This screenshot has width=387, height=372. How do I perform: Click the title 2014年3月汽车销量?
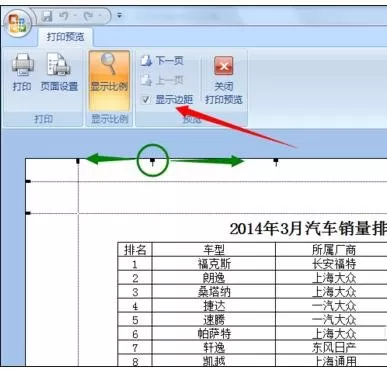(x=308, y=228)
